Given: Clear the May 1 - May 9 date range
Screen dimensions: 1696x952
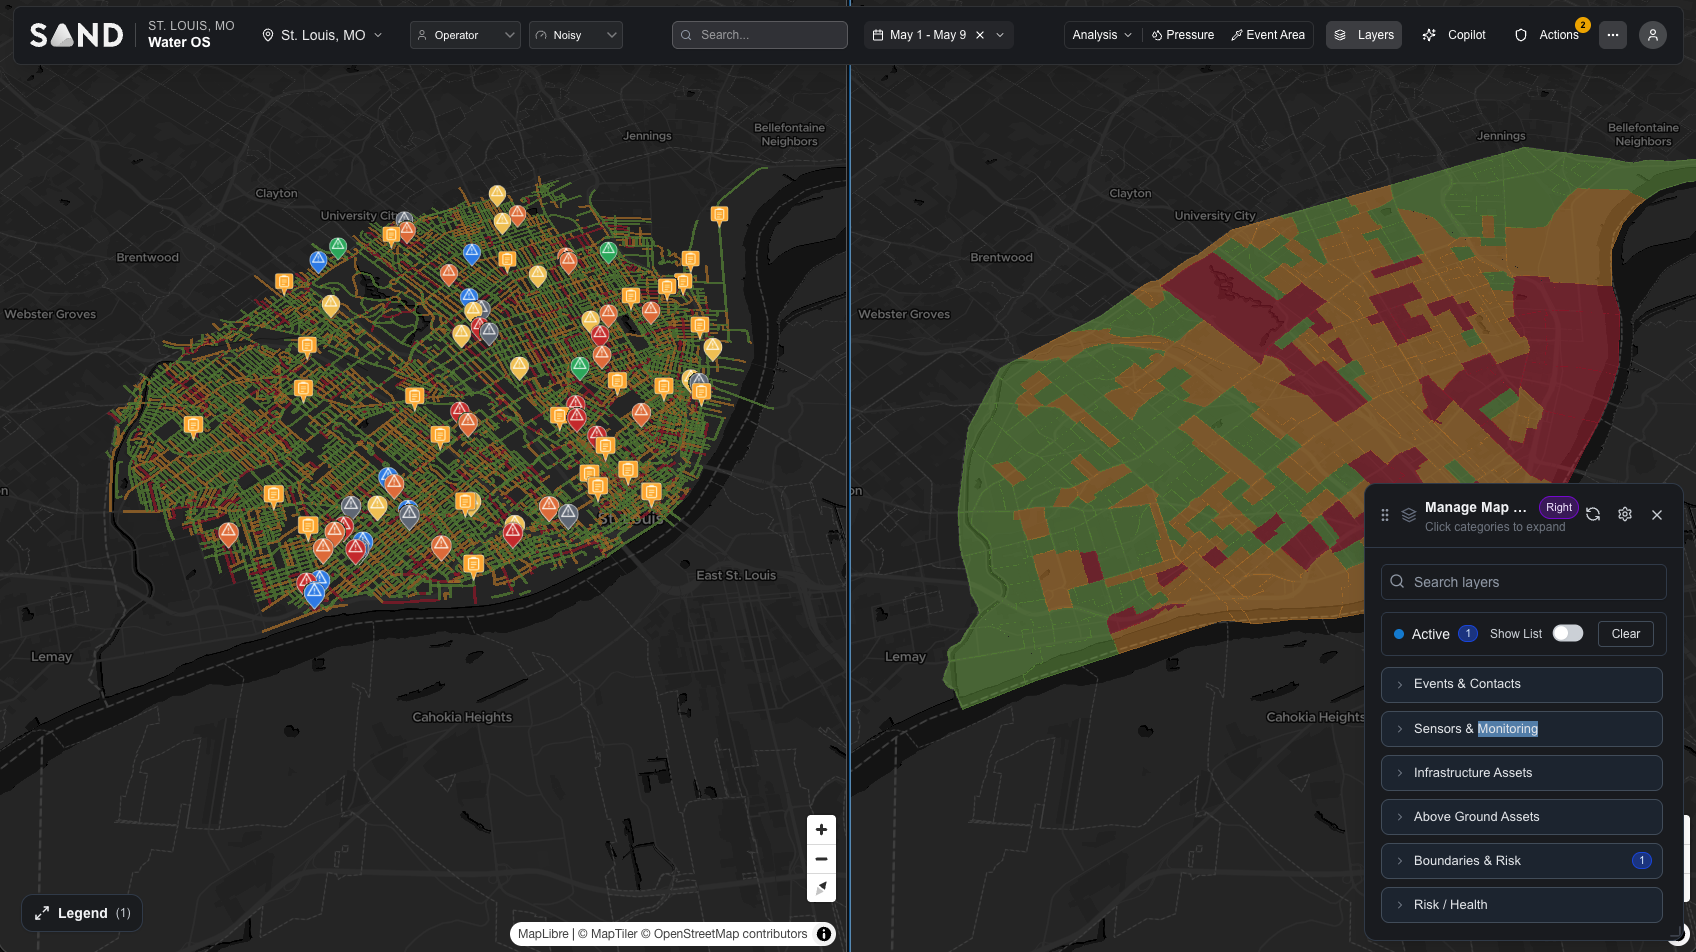Looking at the screenshot, I should point(980,35).
